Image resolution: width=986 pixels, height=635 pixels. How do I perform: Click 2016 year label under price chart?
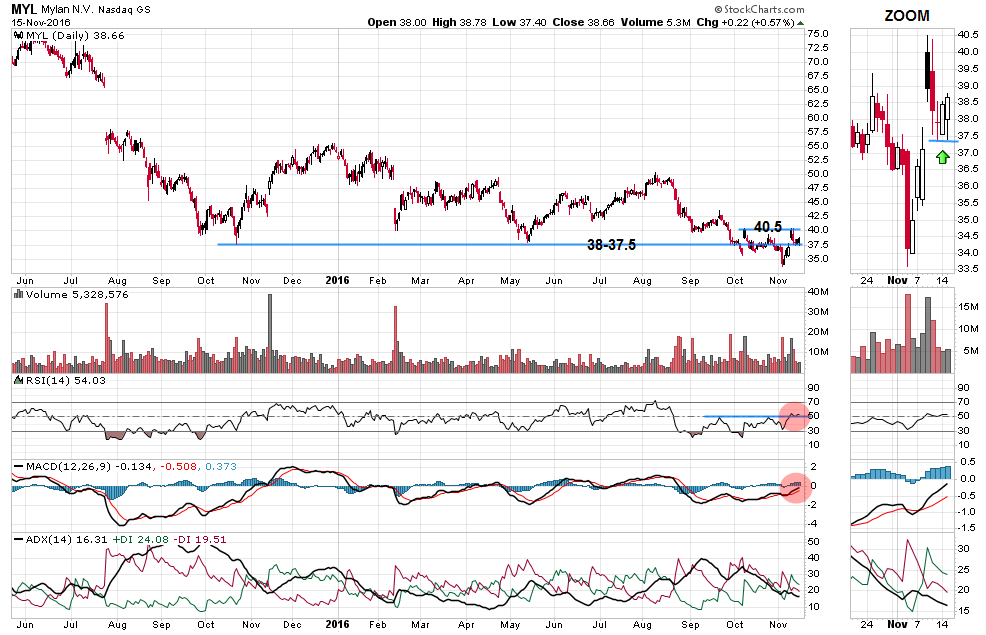[337, 280]
